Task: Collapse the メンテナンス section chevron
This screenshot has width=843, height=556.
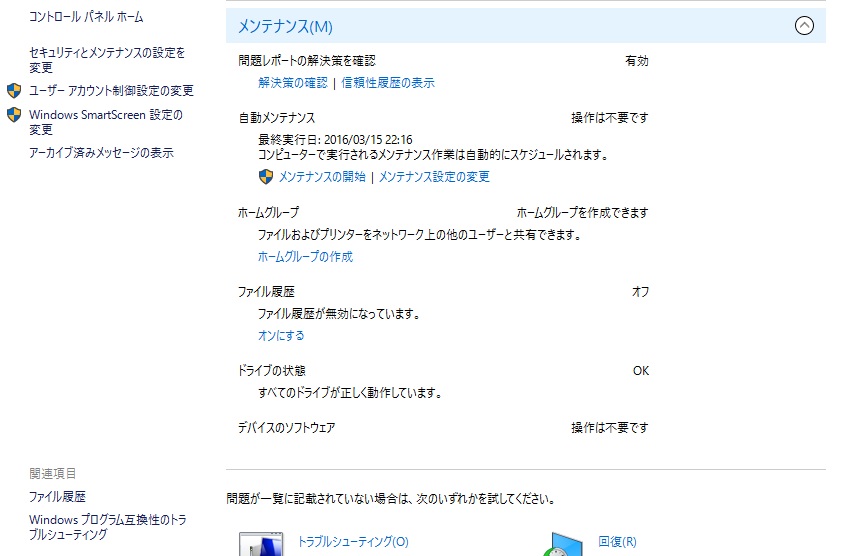Action: 804,25
